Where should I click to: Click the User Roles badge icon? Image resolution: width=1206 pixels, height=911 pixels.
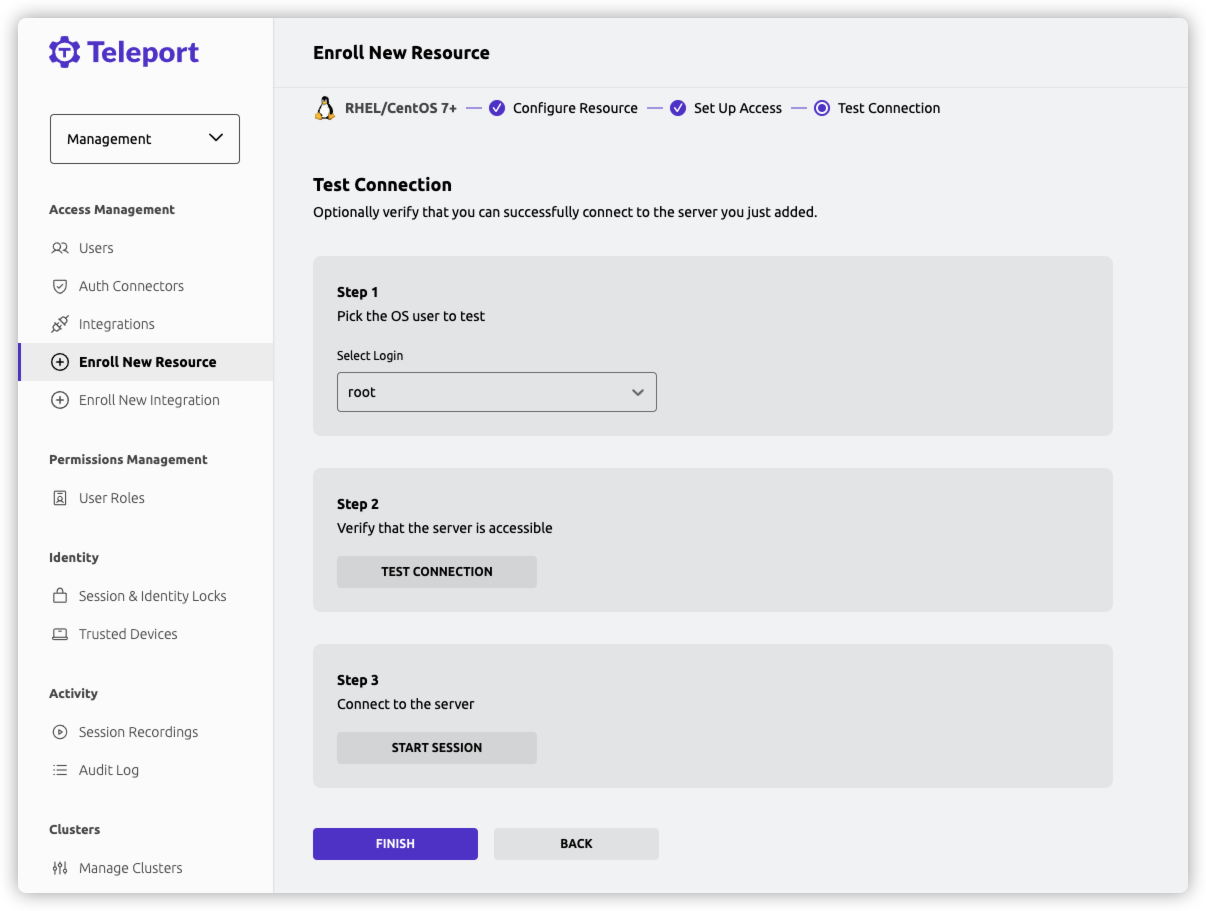pos(60,498)
